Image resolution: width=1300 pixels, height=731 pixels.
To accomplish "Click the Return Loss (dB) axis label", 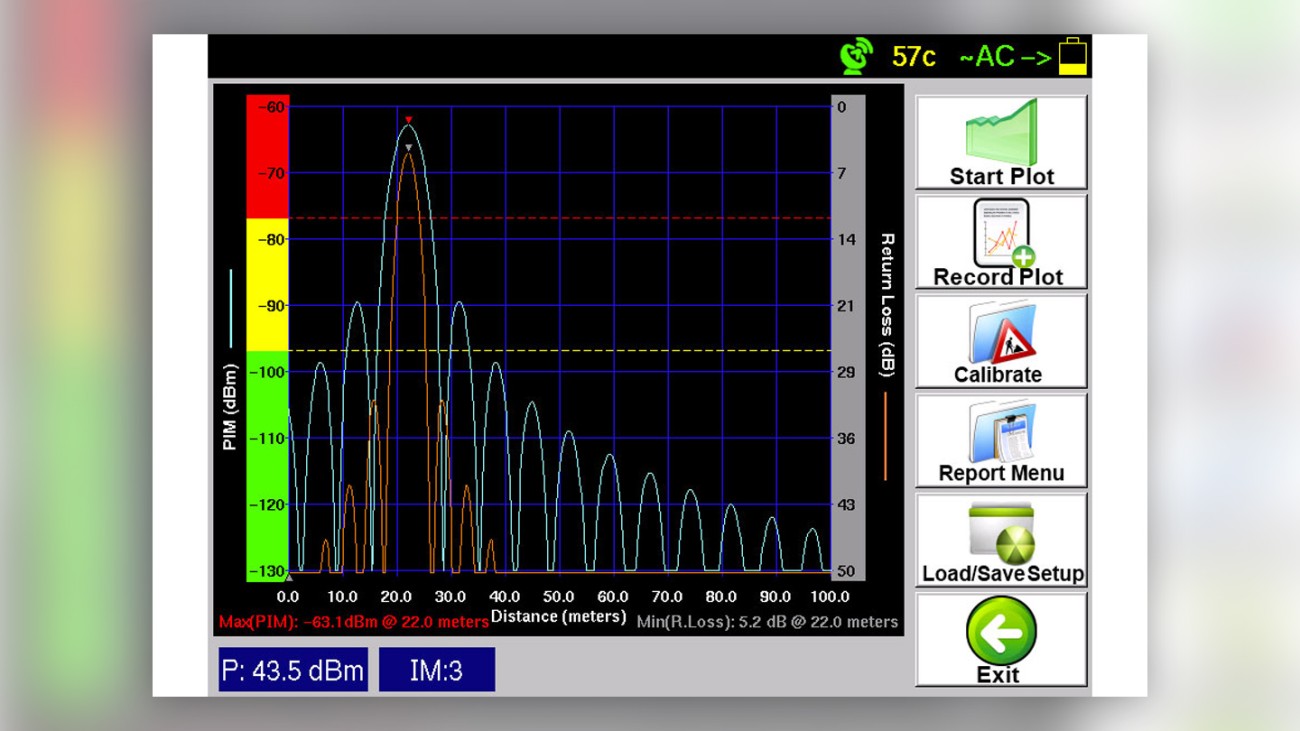I will (x=886, y=305).
